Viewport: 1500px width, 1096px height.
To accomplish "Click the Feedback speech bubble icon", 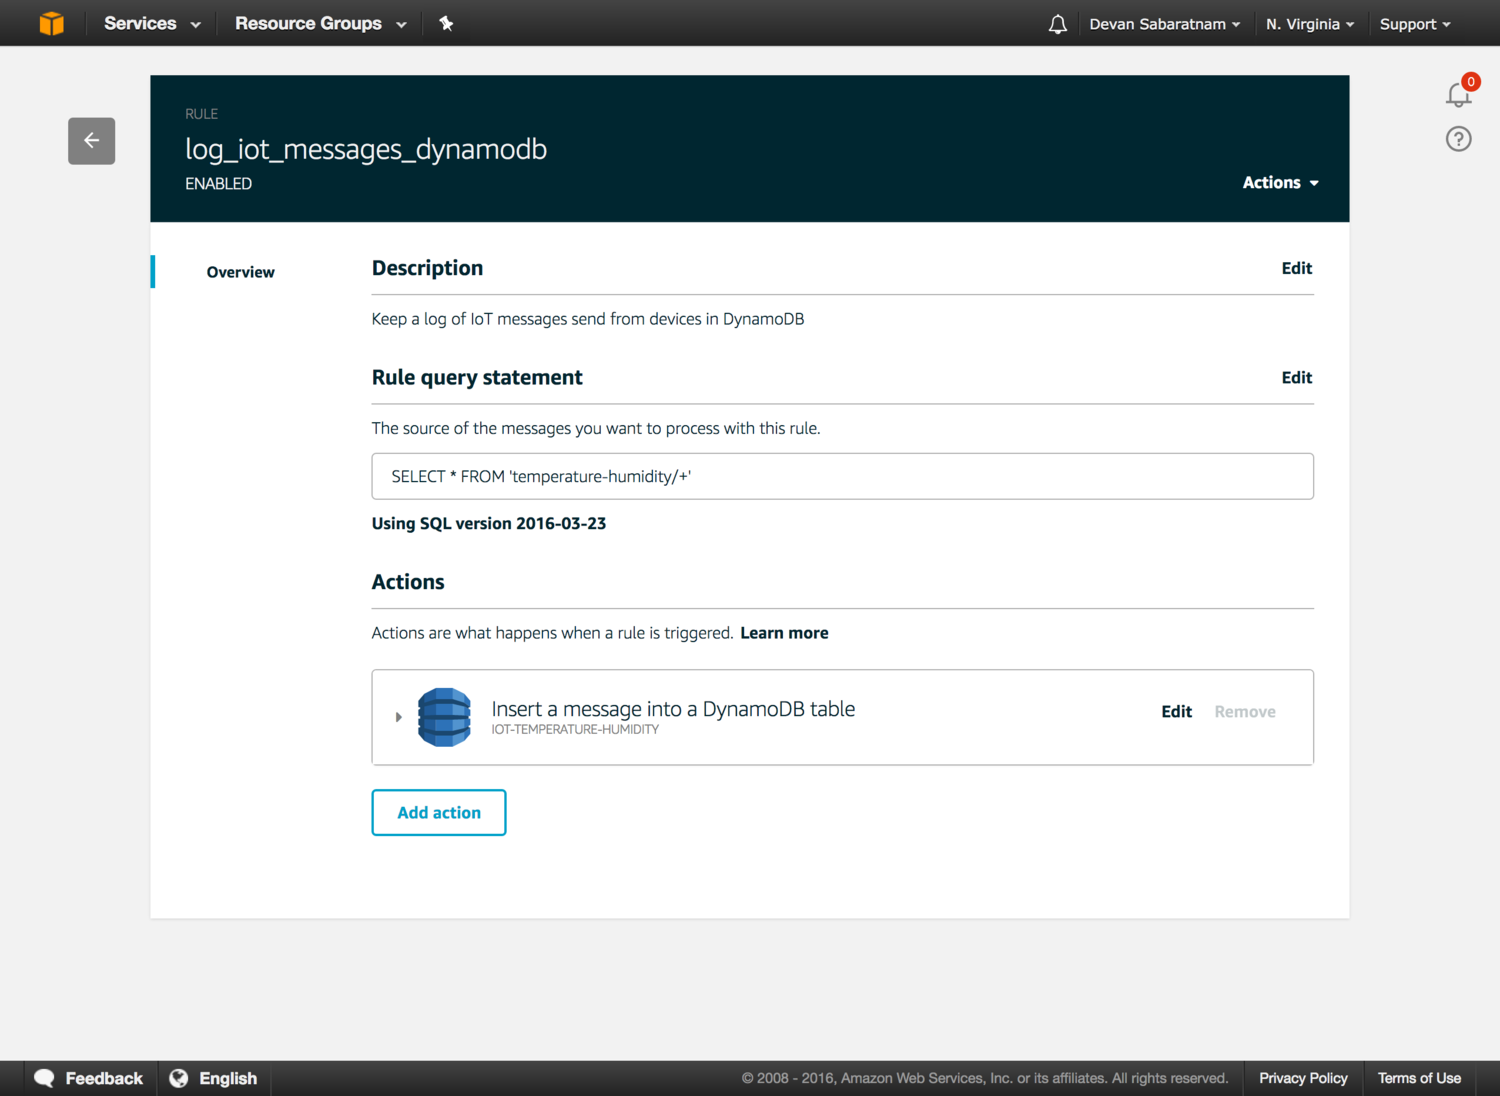I will 44,1078.
